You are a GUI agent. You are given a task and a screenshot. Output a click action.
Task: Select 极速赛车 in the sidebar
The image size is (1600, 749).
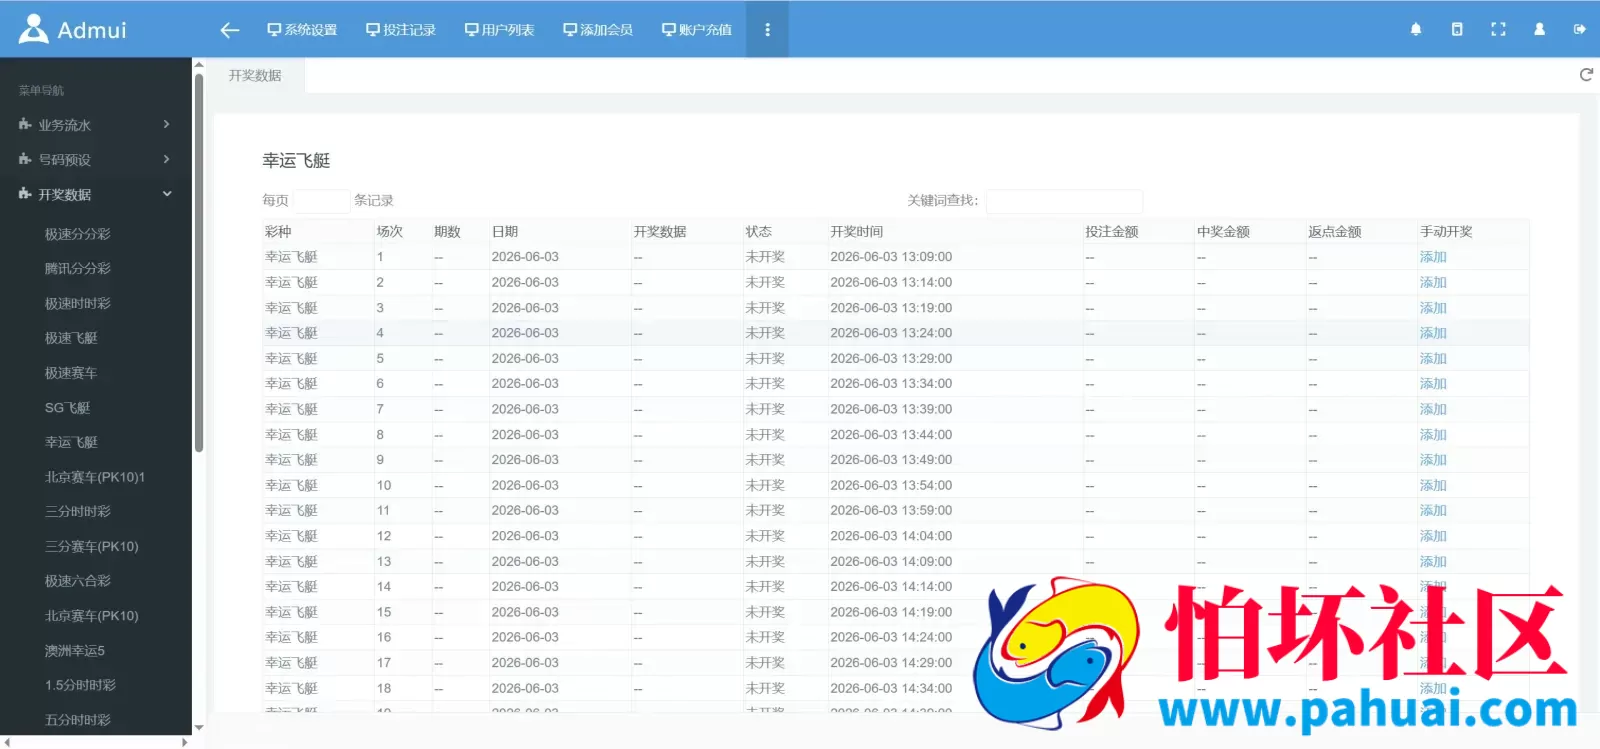(x=71, y=373)
